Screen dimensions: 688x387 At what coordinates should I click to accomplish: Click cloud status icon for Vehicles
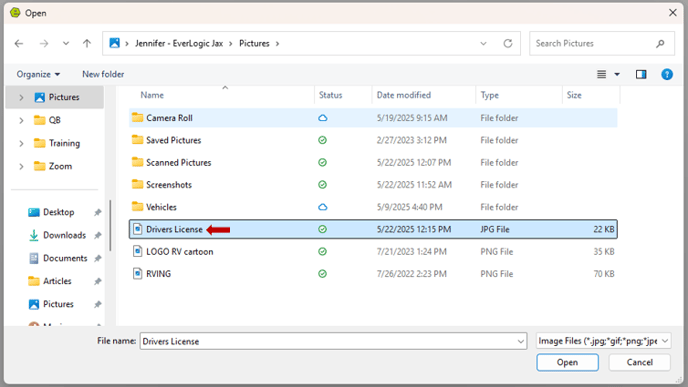click(322, 207)
